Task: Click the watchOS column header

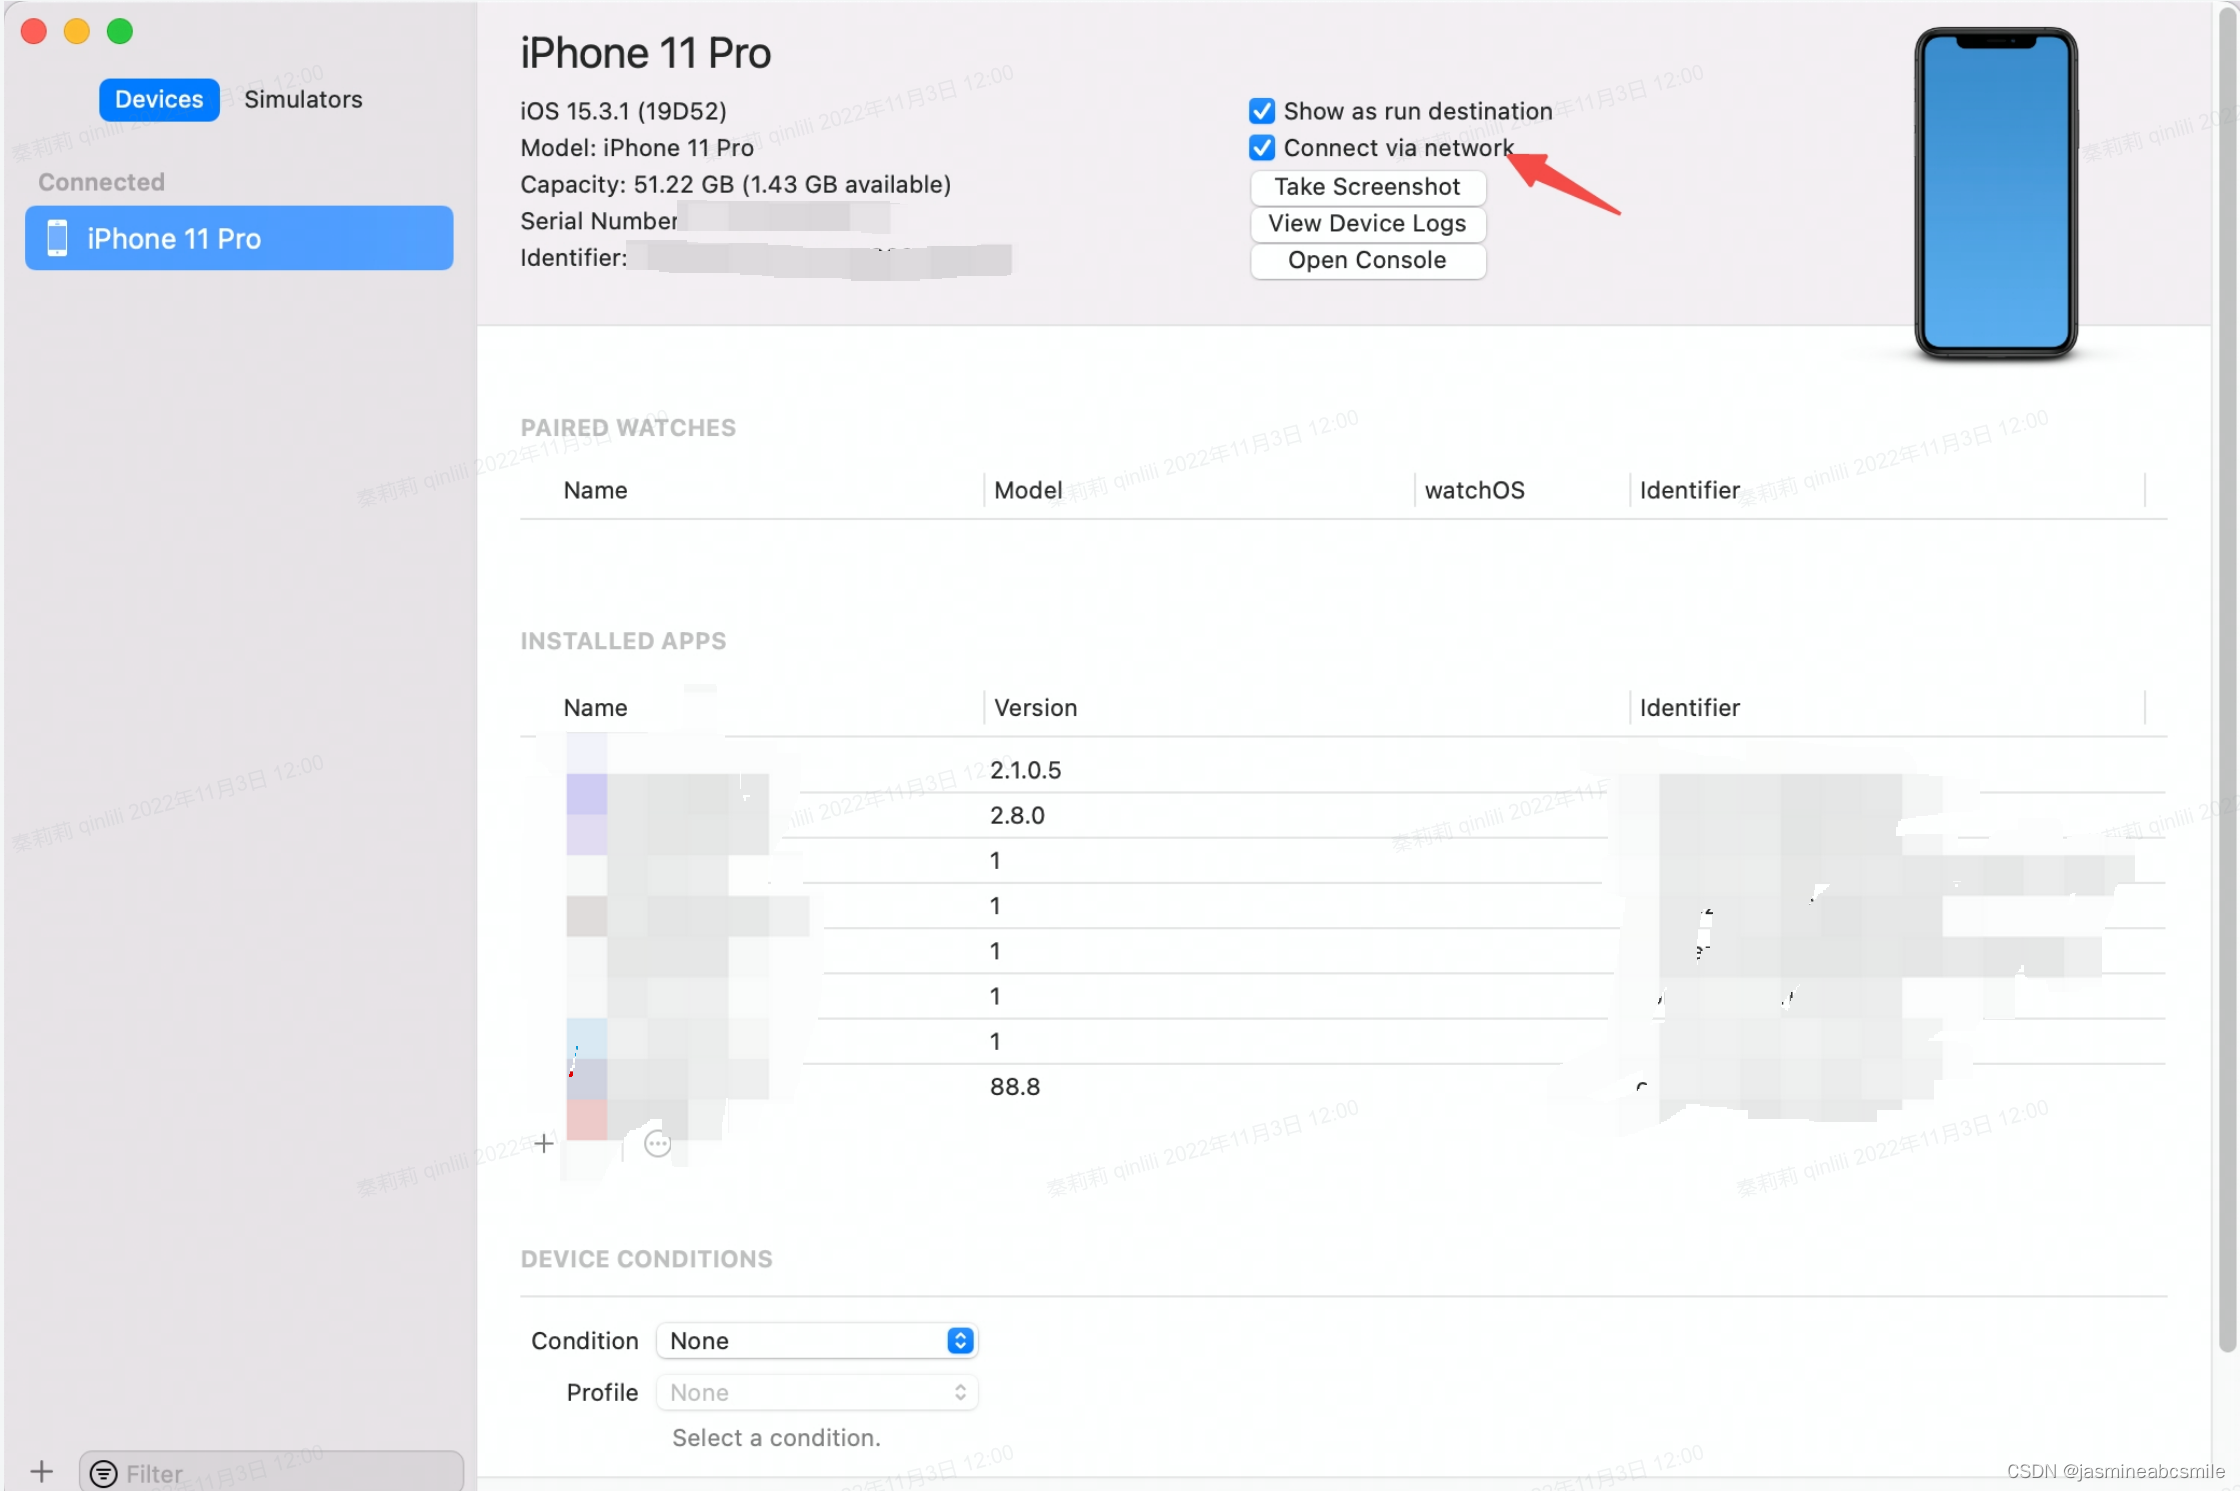Action: pos(1475,491)
